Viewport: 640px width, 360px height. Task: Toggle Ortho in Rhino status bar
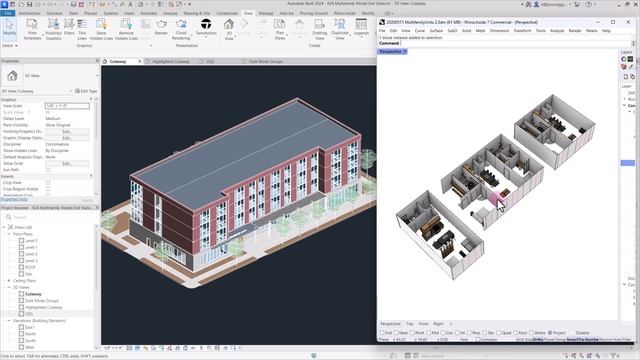click(x=538, y=339)
